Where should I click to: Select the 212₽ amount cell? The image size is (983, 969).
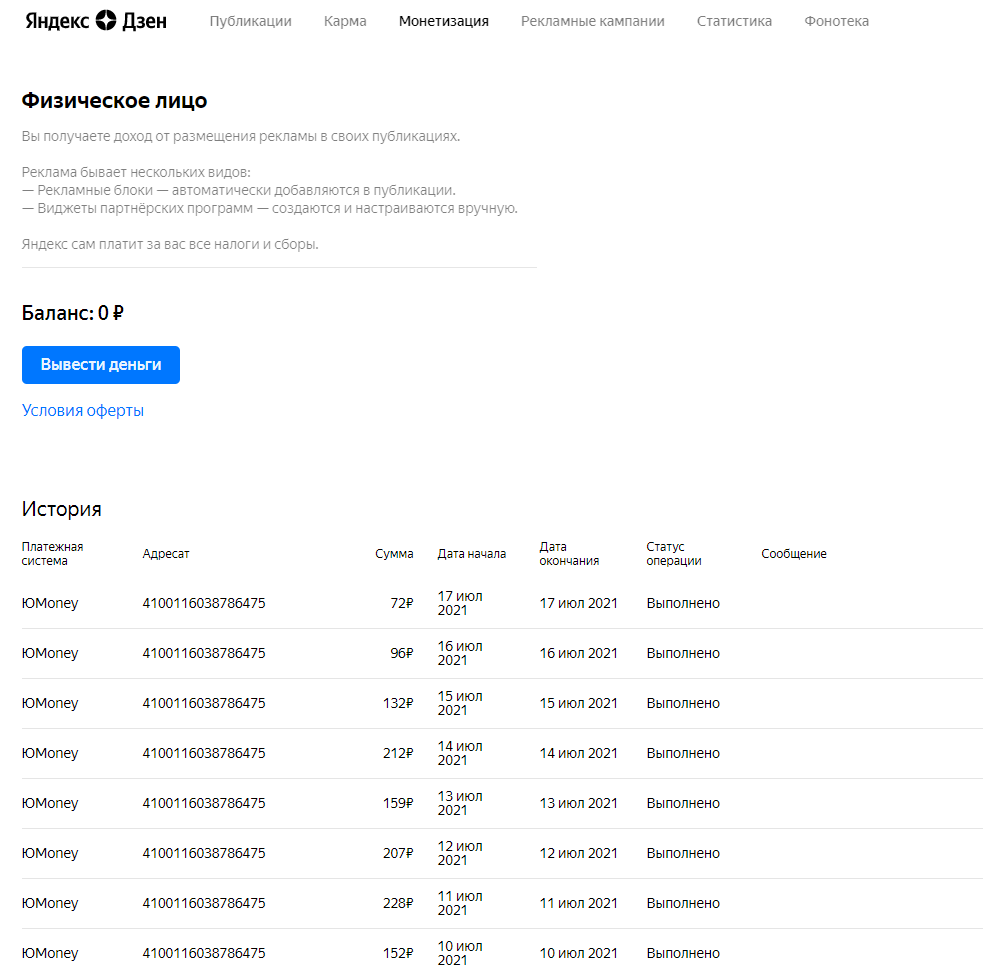[x=398, y=753]
